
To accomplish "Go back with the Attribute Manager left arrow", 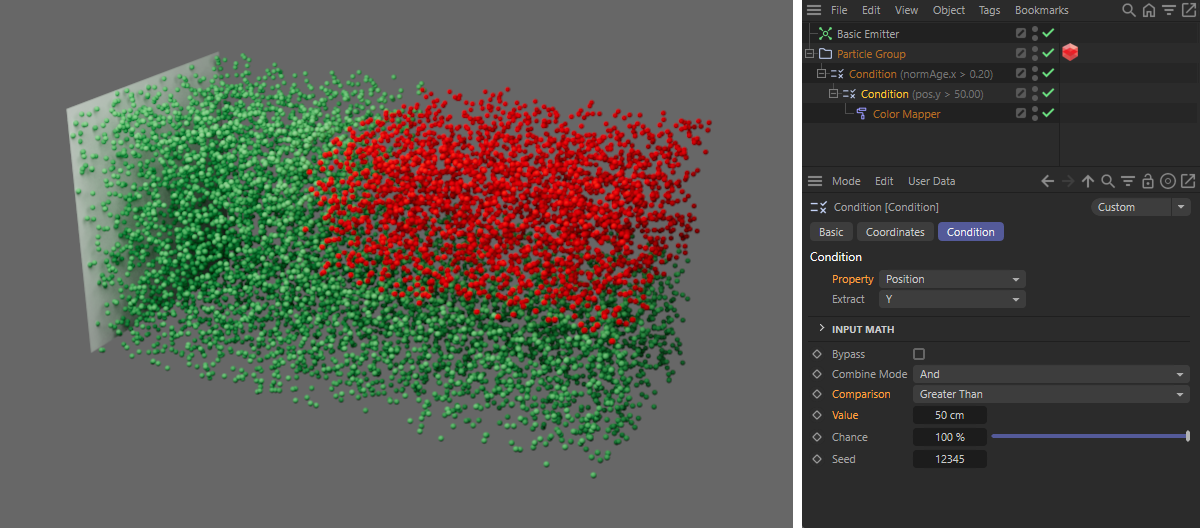I will pos(1048,181).
